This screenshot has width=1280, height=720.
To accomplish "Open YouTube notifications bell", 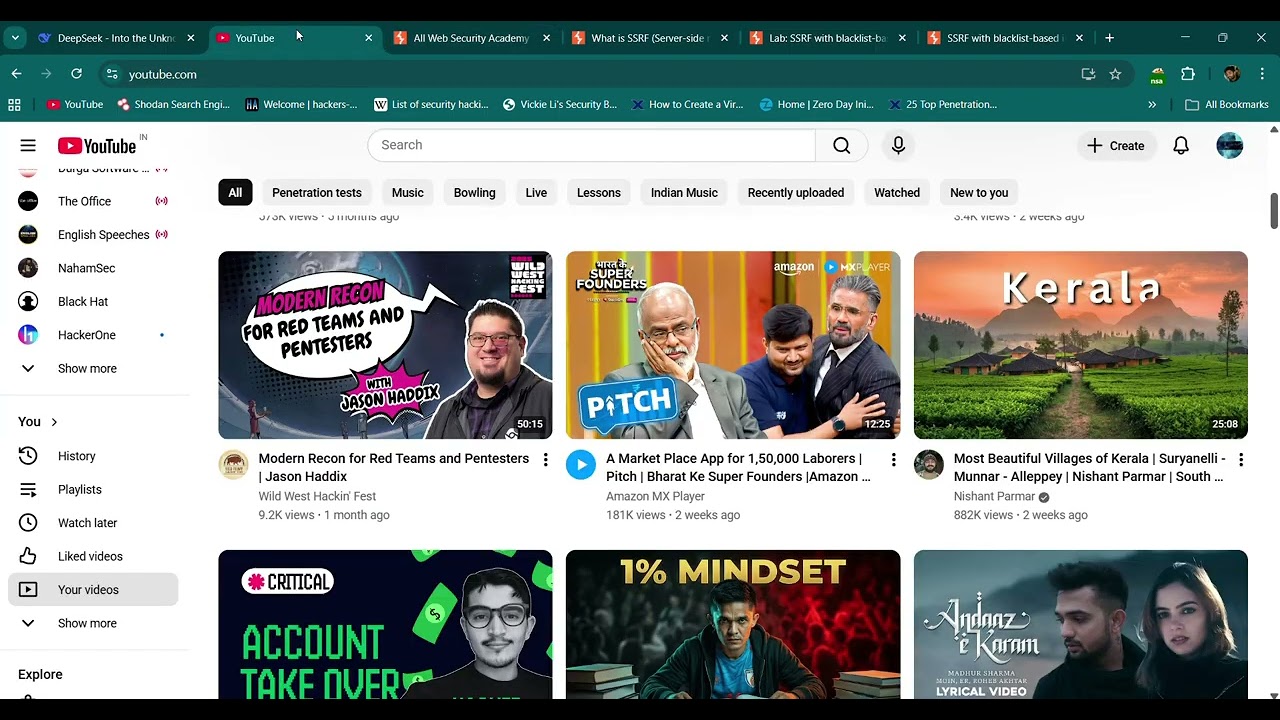I will (1181, 146).
